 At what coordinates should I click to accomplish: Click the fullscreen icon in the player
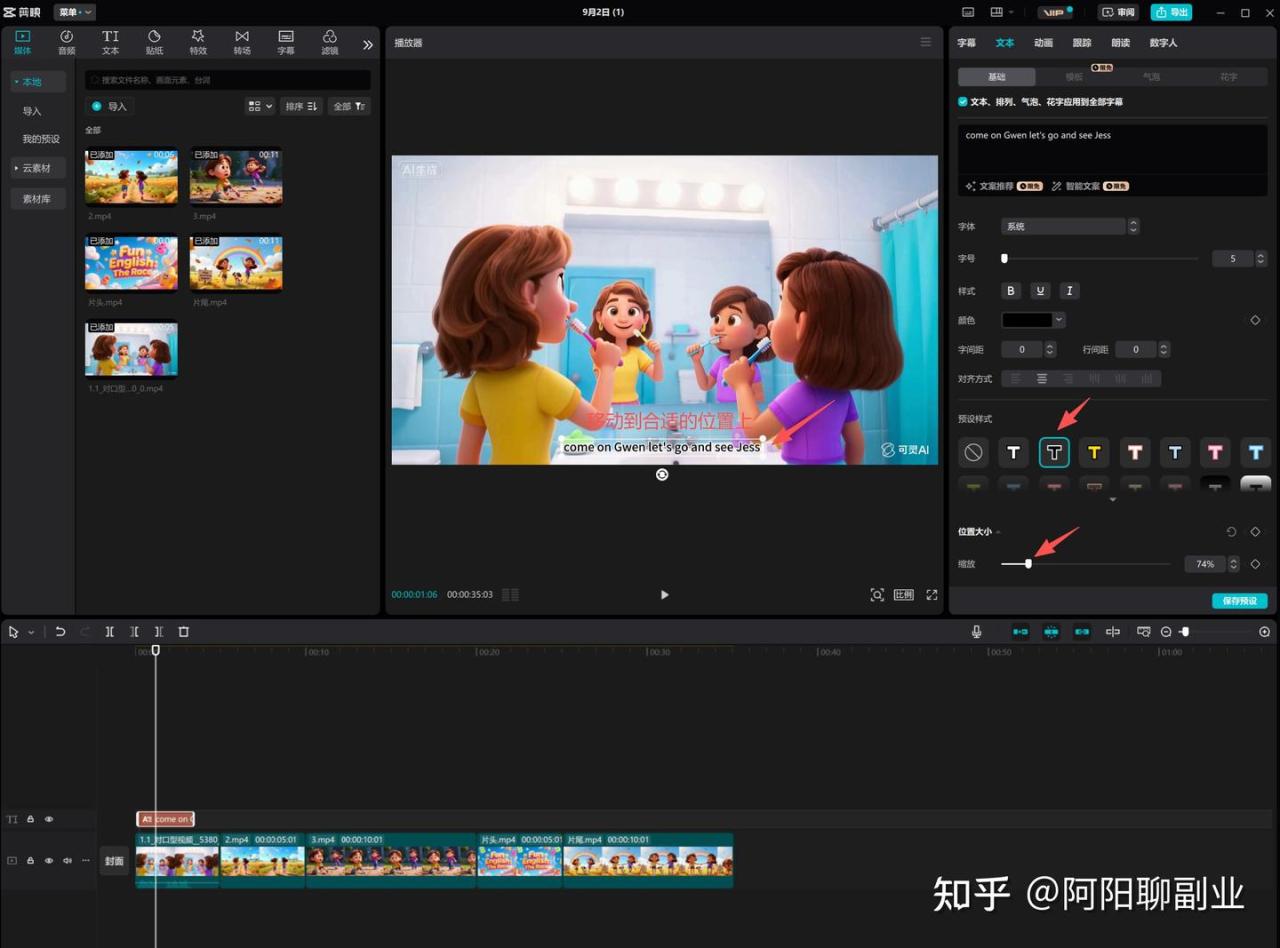(x=931, y=595)
